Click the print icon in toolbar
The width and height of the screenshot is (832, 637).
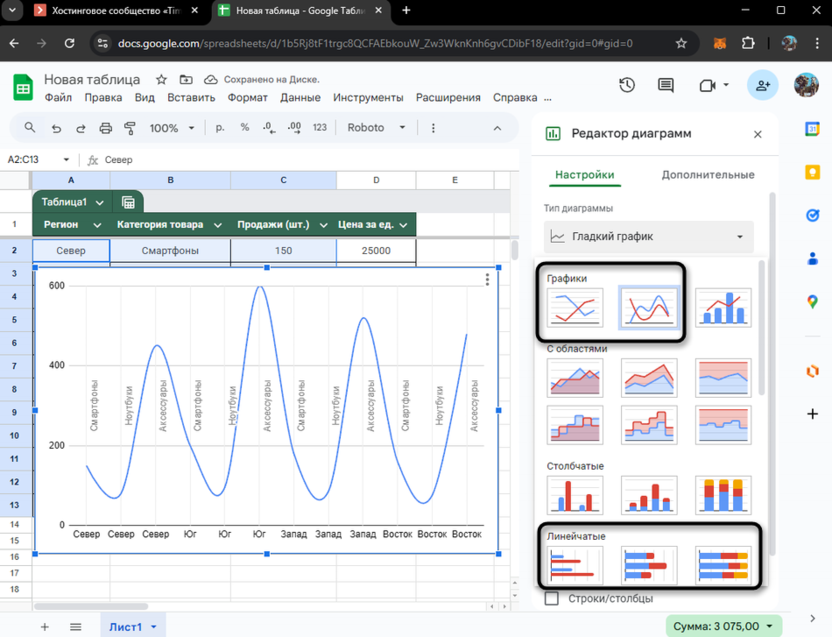click(106, 128)
